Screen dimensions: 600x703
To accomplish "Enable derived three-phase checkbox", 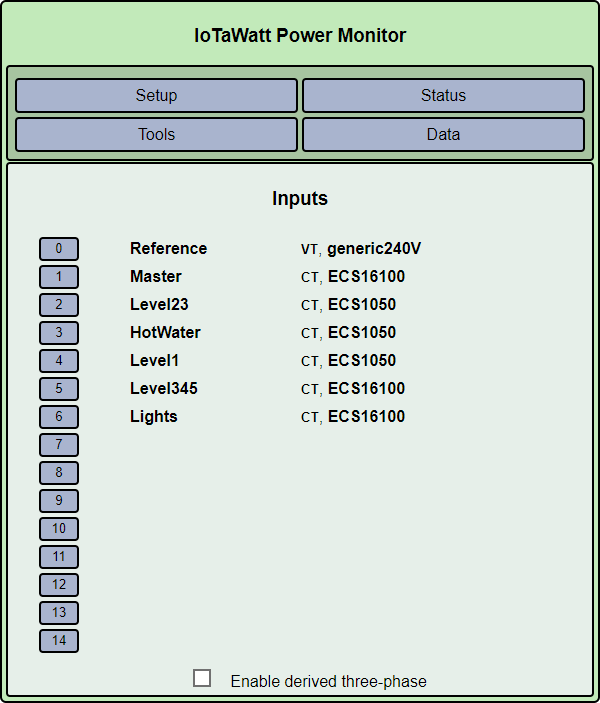I will coord(202,678).
